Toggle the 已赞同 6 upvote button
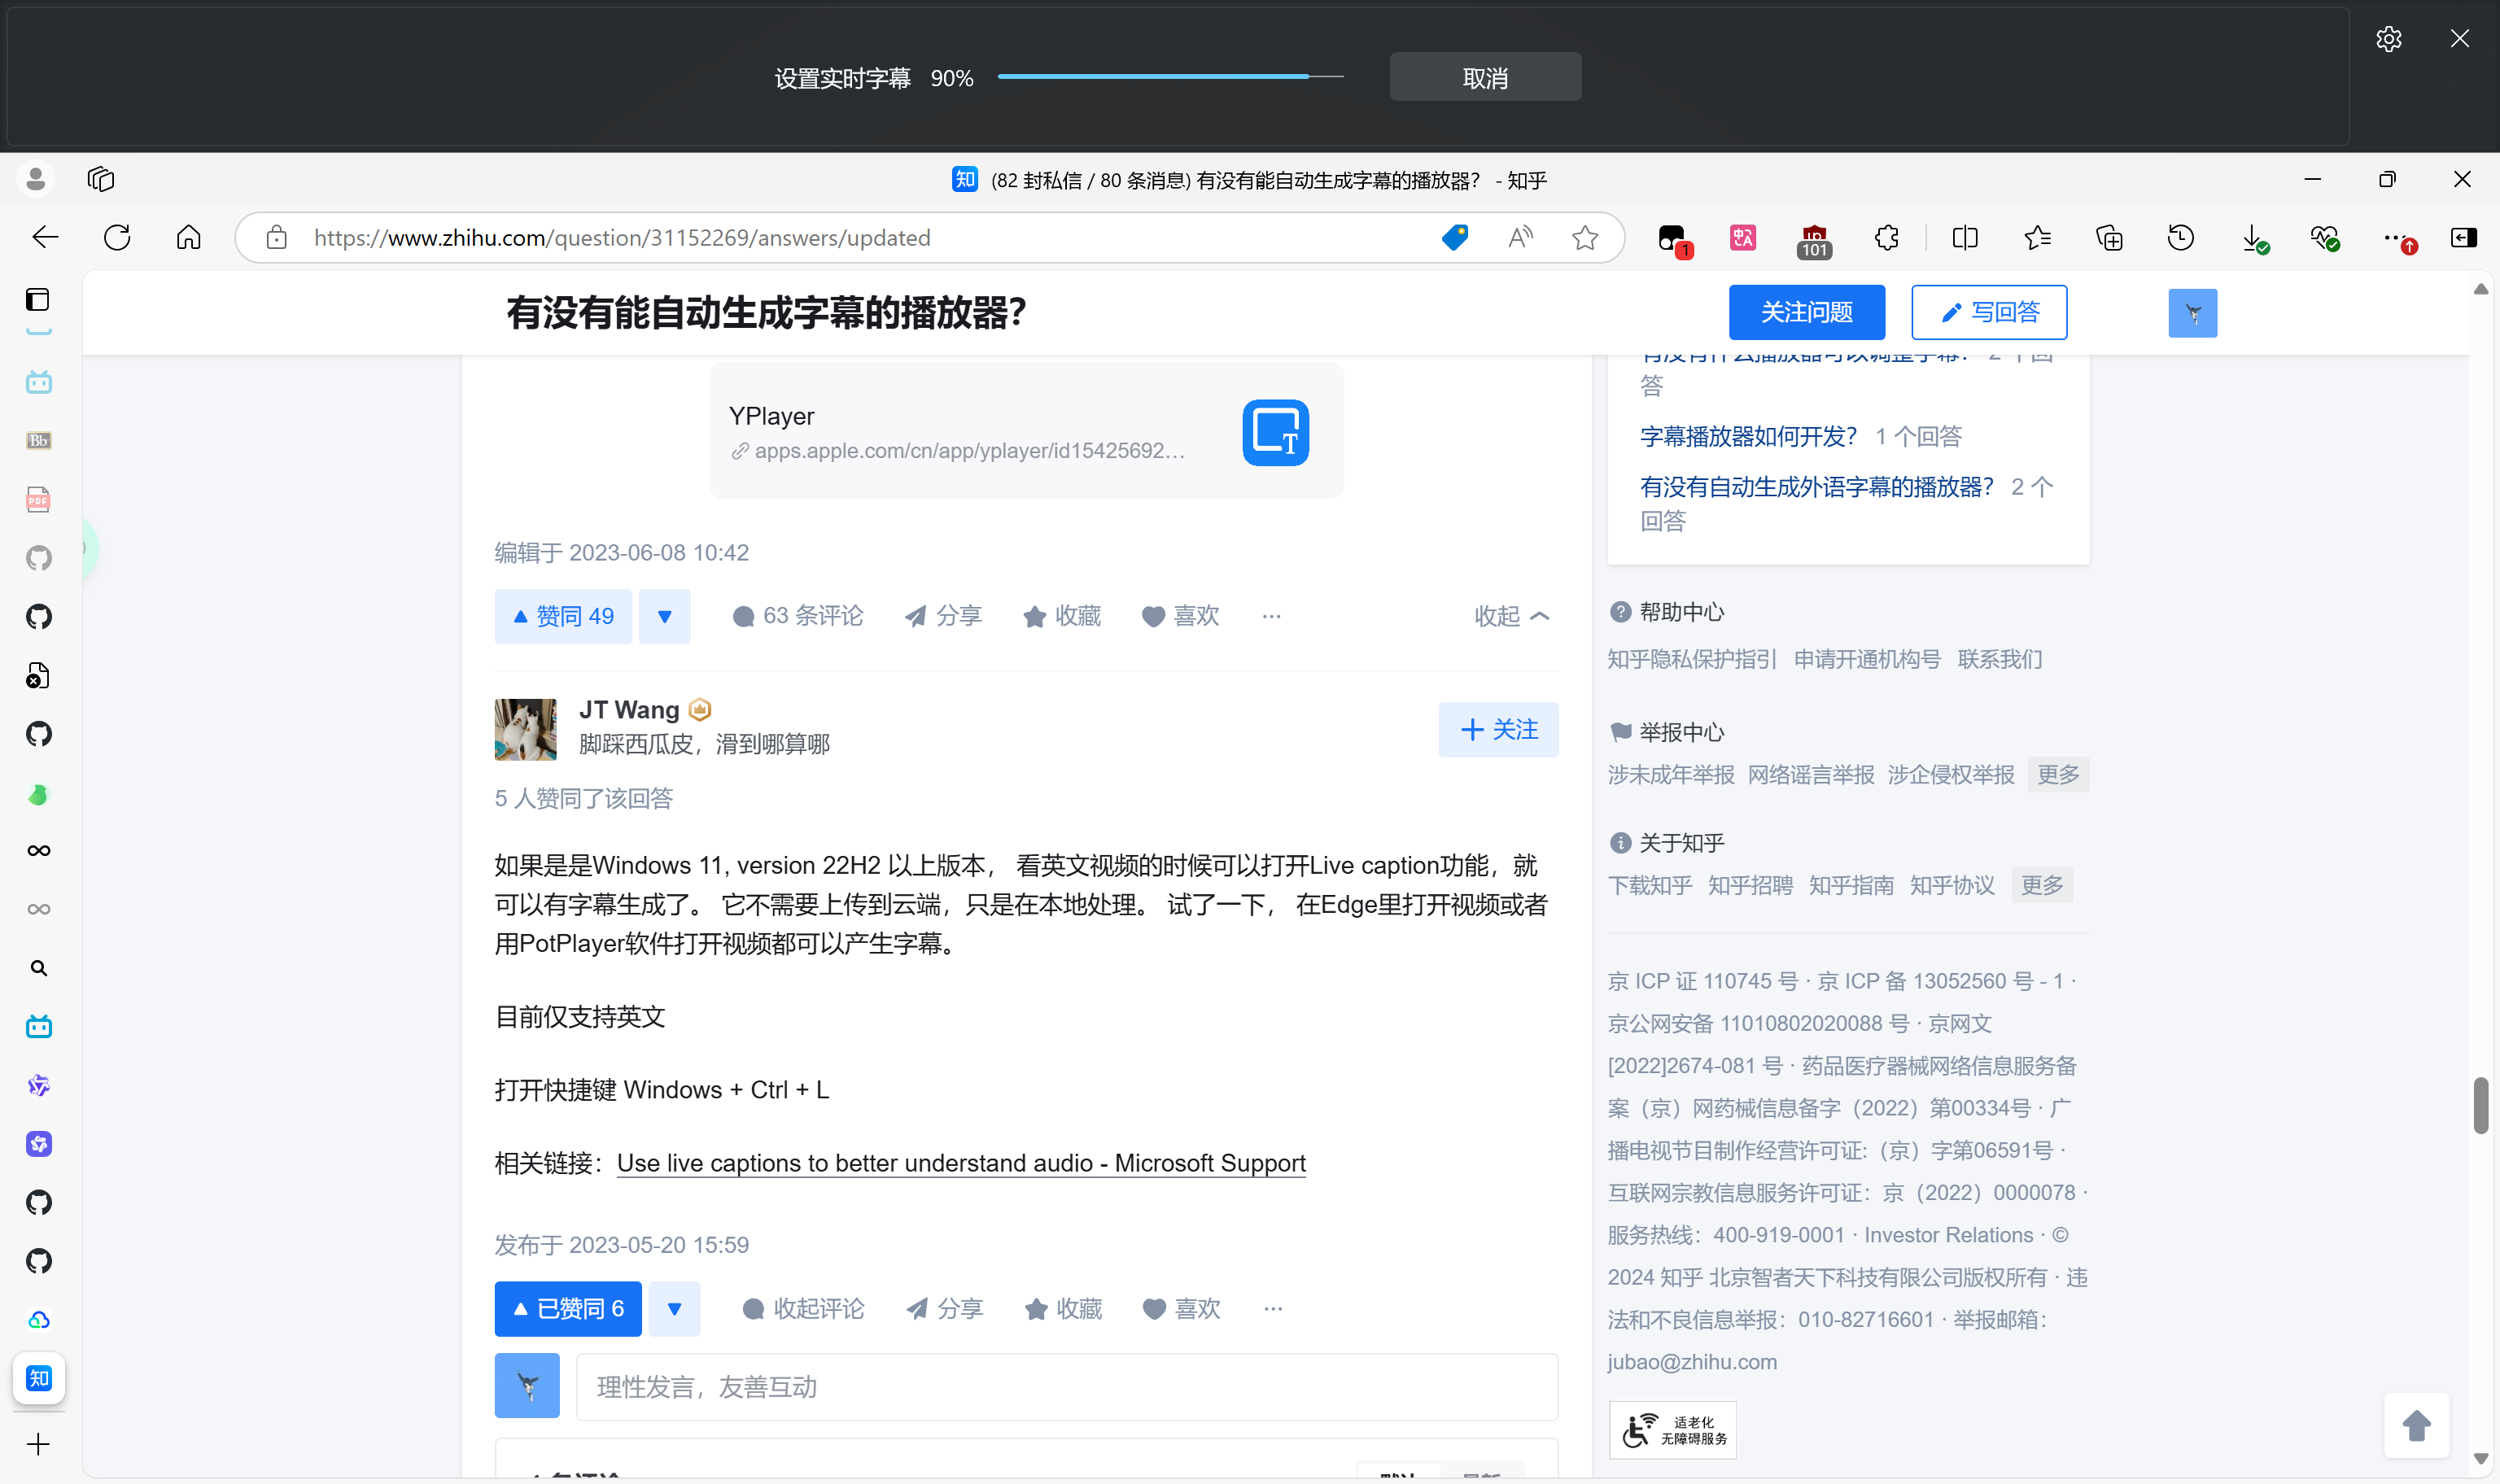The height and width of the screenshot is (1484, 2500). [x=568, y=1309]
